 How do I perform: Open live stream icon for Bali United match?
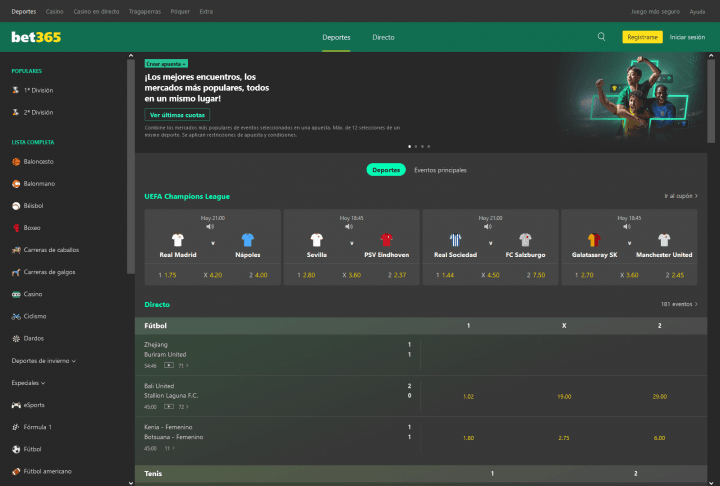point(169,407)
